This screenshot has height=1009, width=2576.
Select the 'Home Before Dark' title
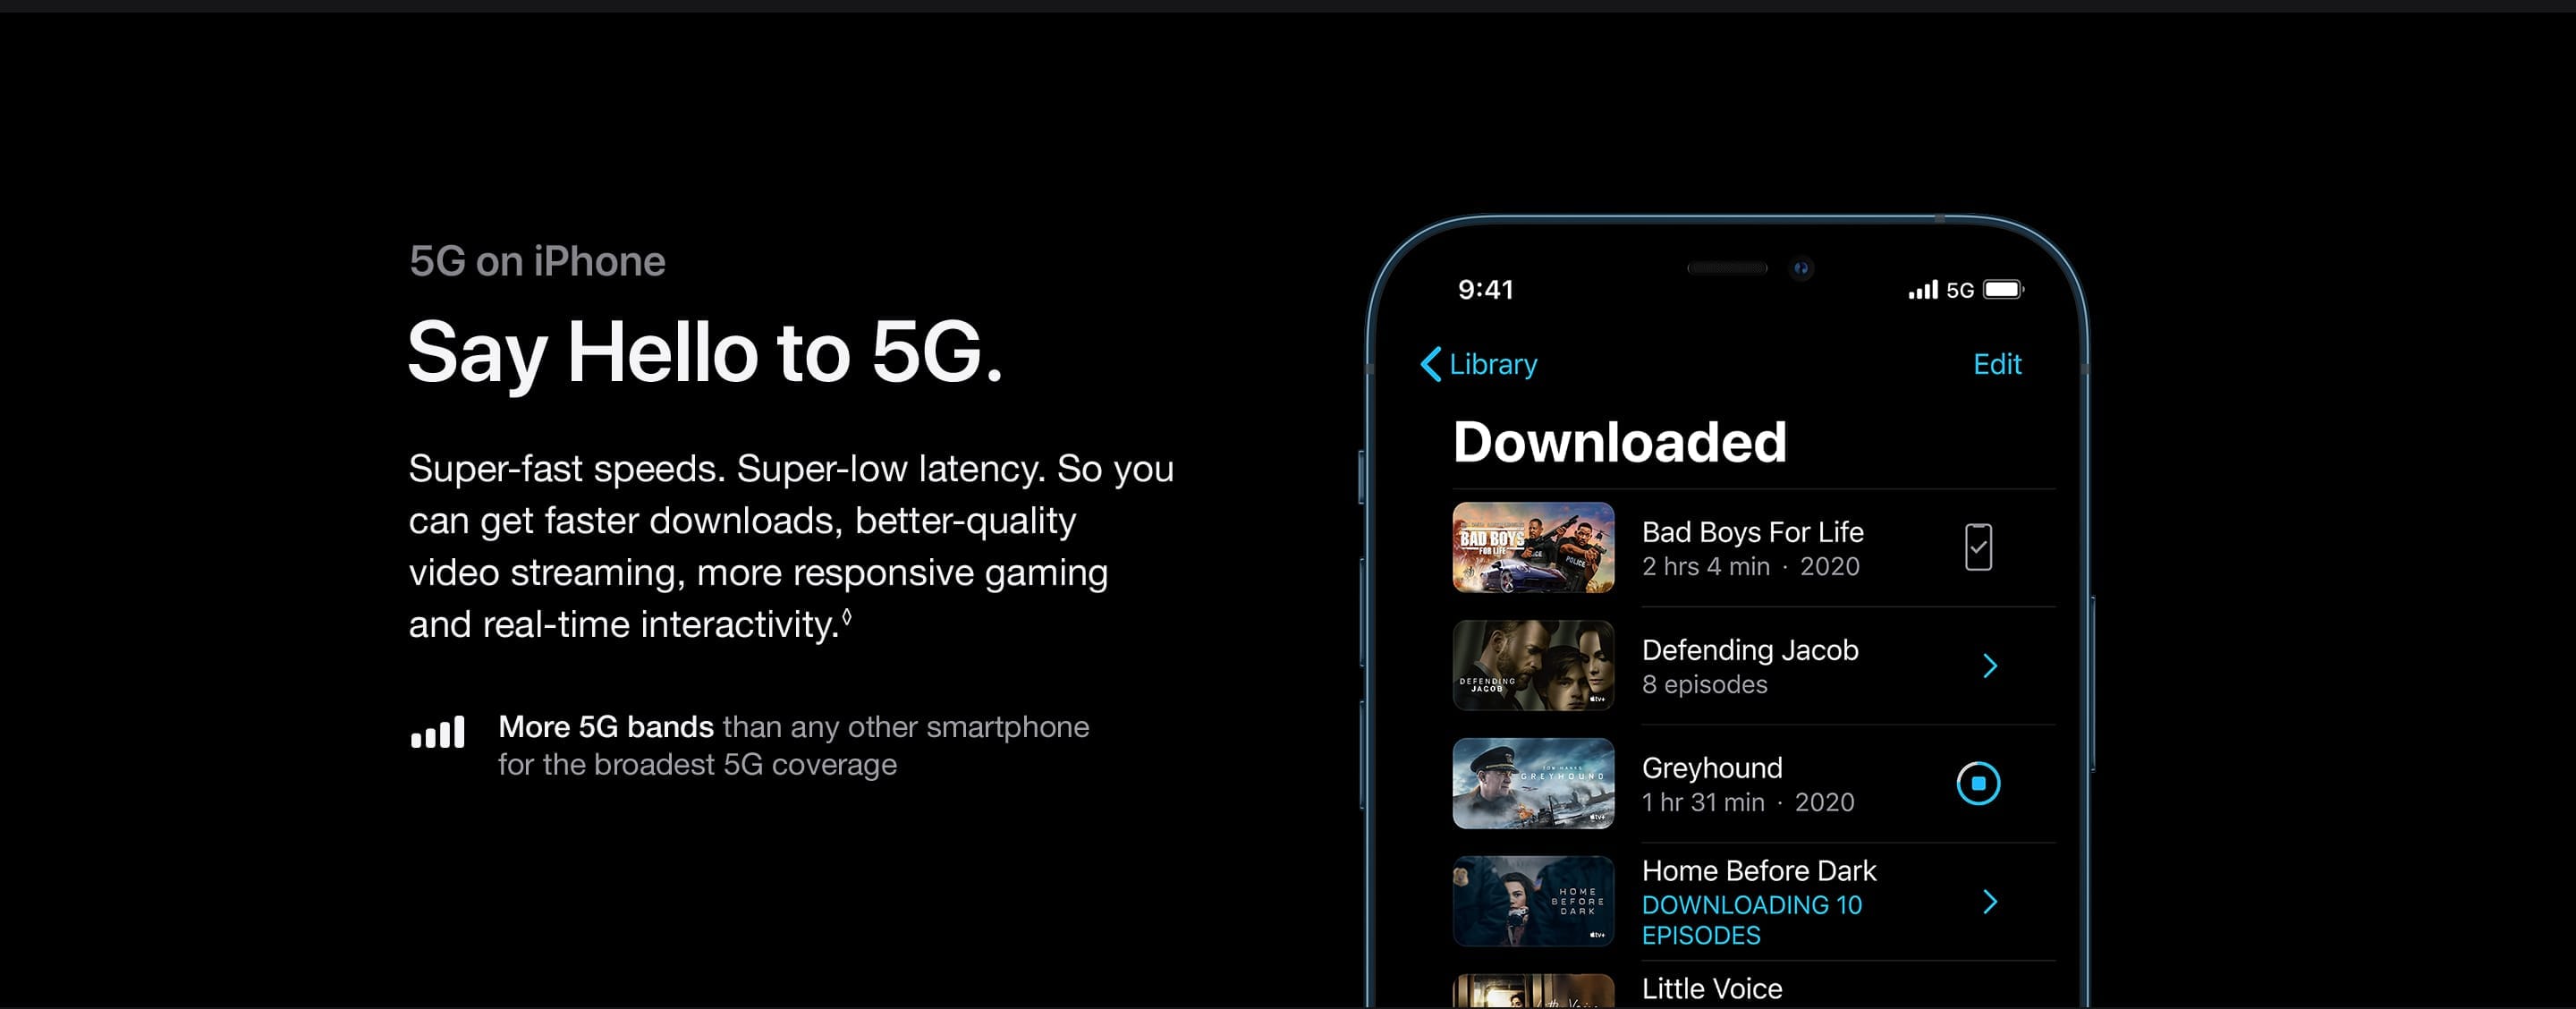(x=1759, y=871)
